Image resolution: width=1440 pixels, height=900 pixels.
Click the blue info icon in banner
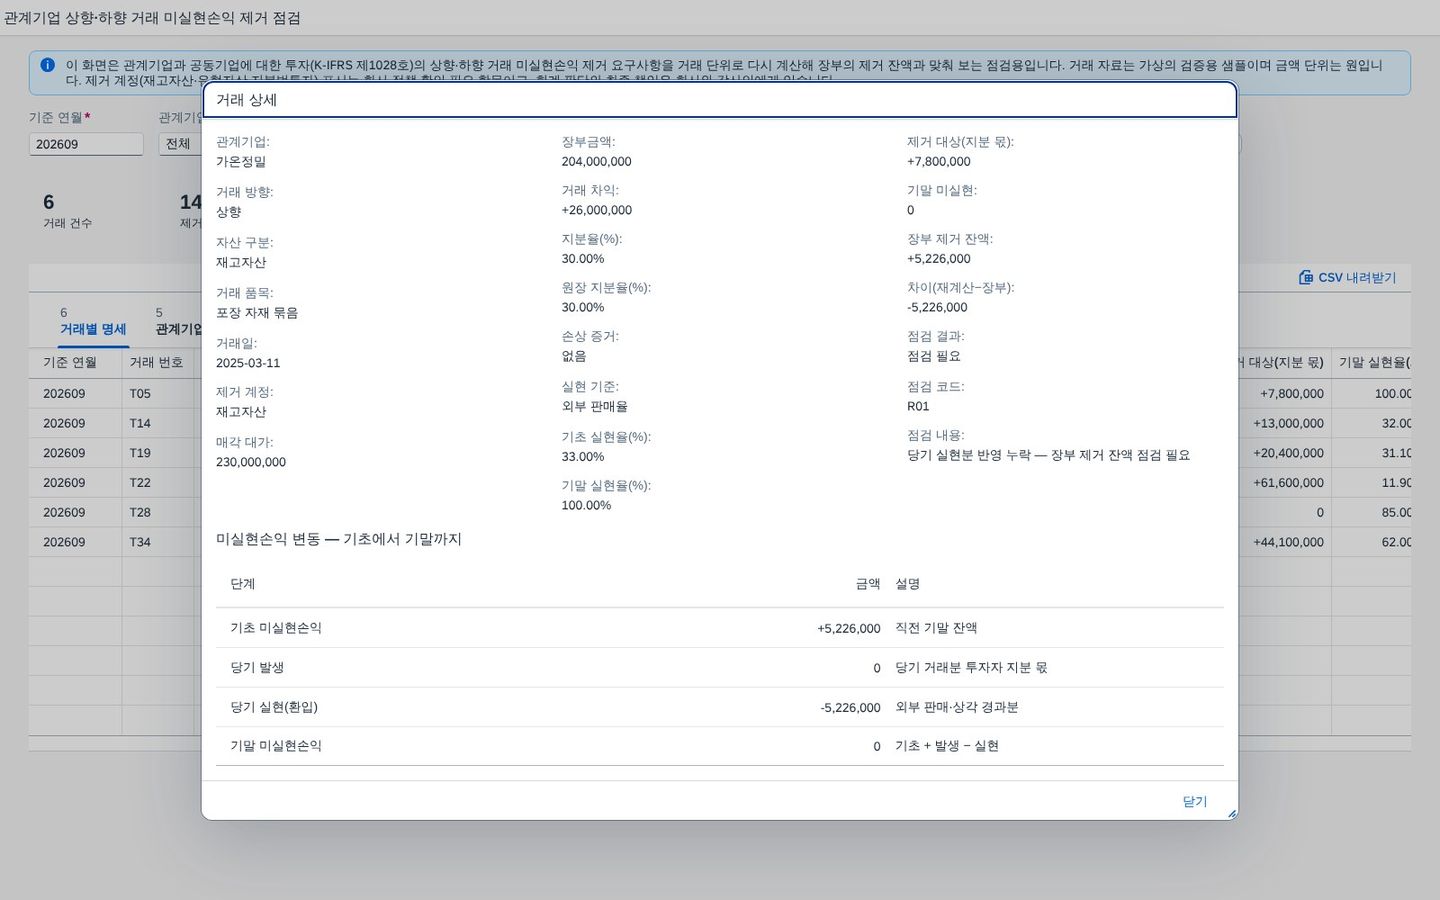(47, 65)
